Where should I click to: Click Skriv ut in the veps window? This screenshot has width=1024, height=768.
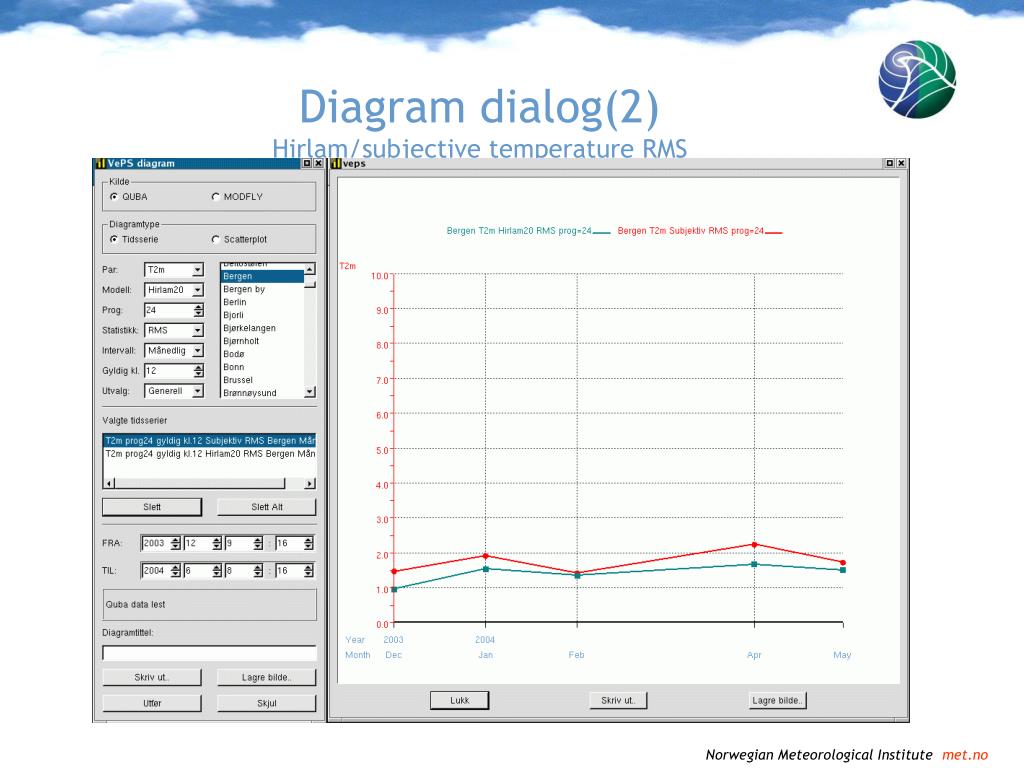618,700
